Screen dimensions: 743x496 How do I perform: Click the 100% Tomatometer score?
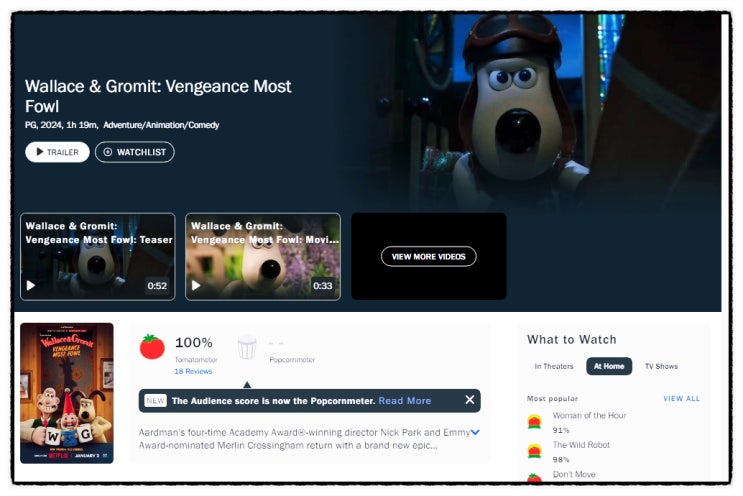(194, 343)
